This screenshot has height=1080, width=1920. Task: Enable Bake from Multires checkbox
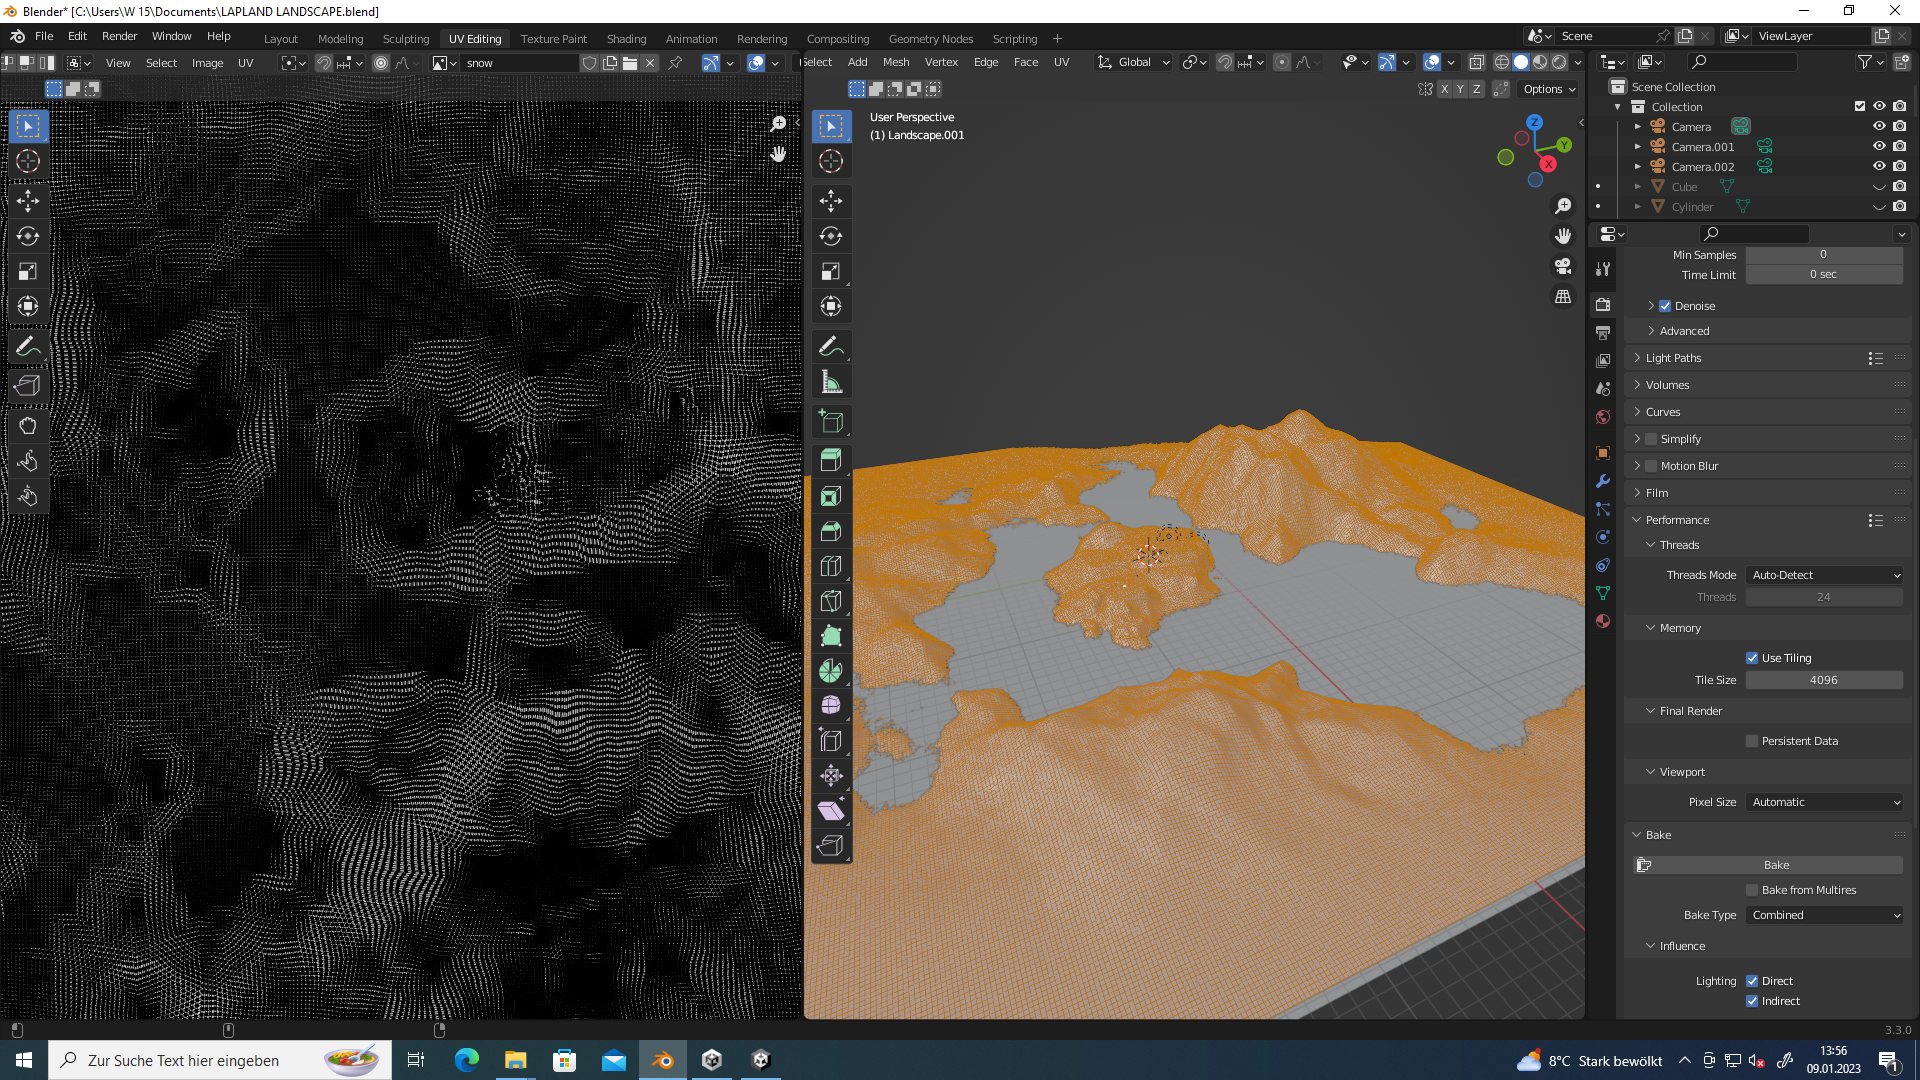pyautogui.click(x=1752, y=890)
